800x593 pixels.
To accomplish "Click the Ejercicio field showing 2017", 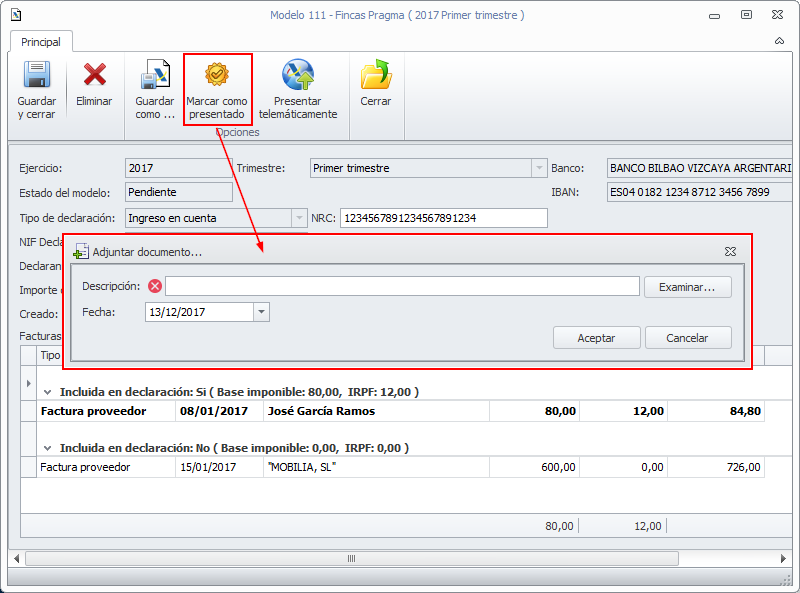I will pyautogui.click(x=178, y=168).
